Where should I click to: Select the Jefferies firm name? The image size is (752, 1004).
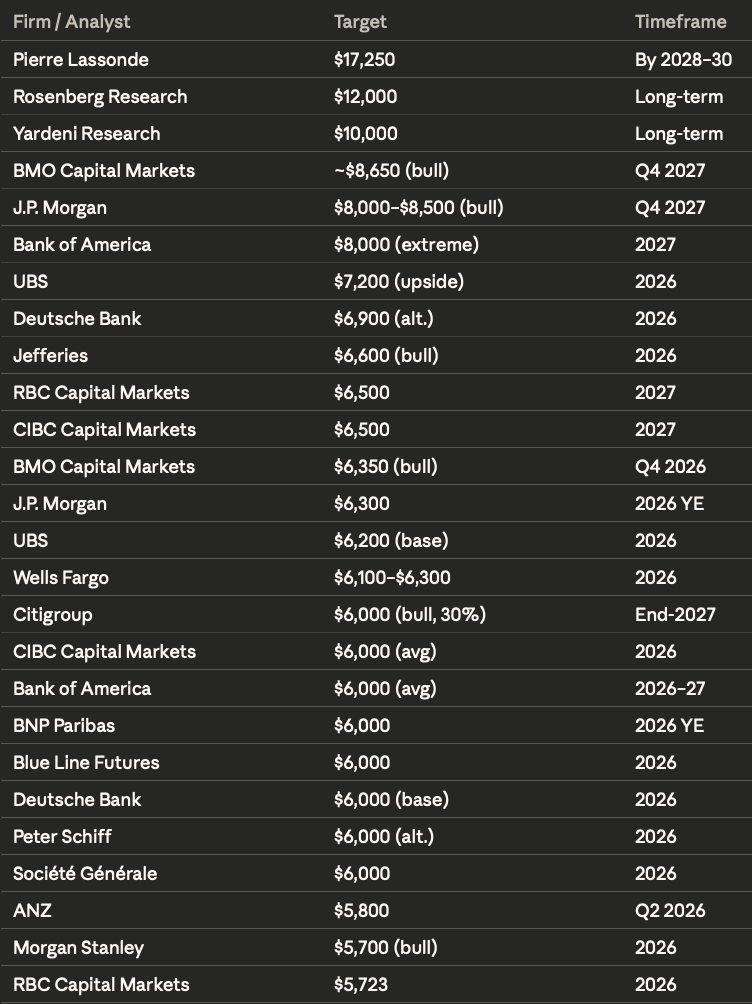(50, 356)
